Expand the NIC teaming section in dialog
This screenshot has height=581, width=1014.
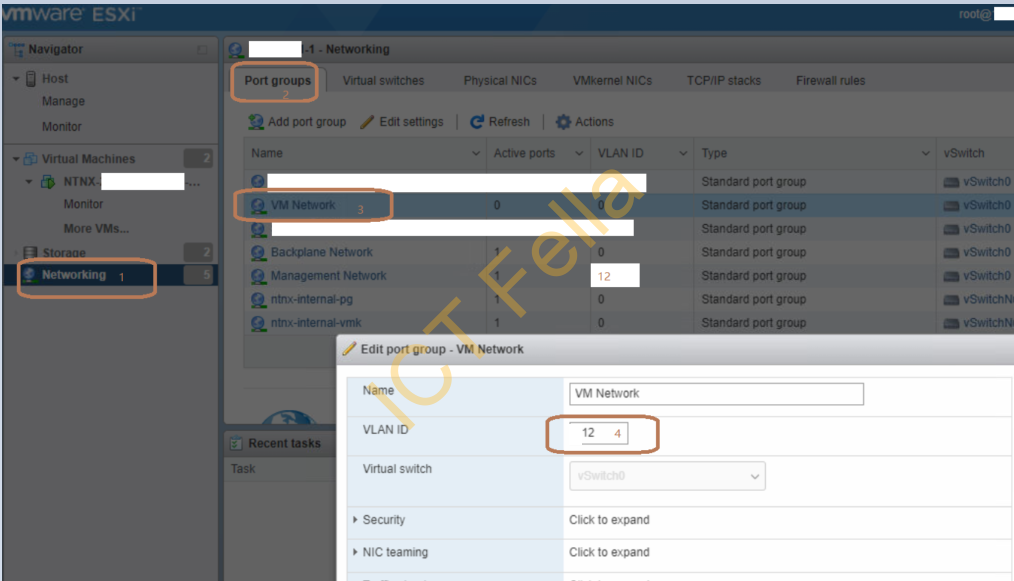355,552
